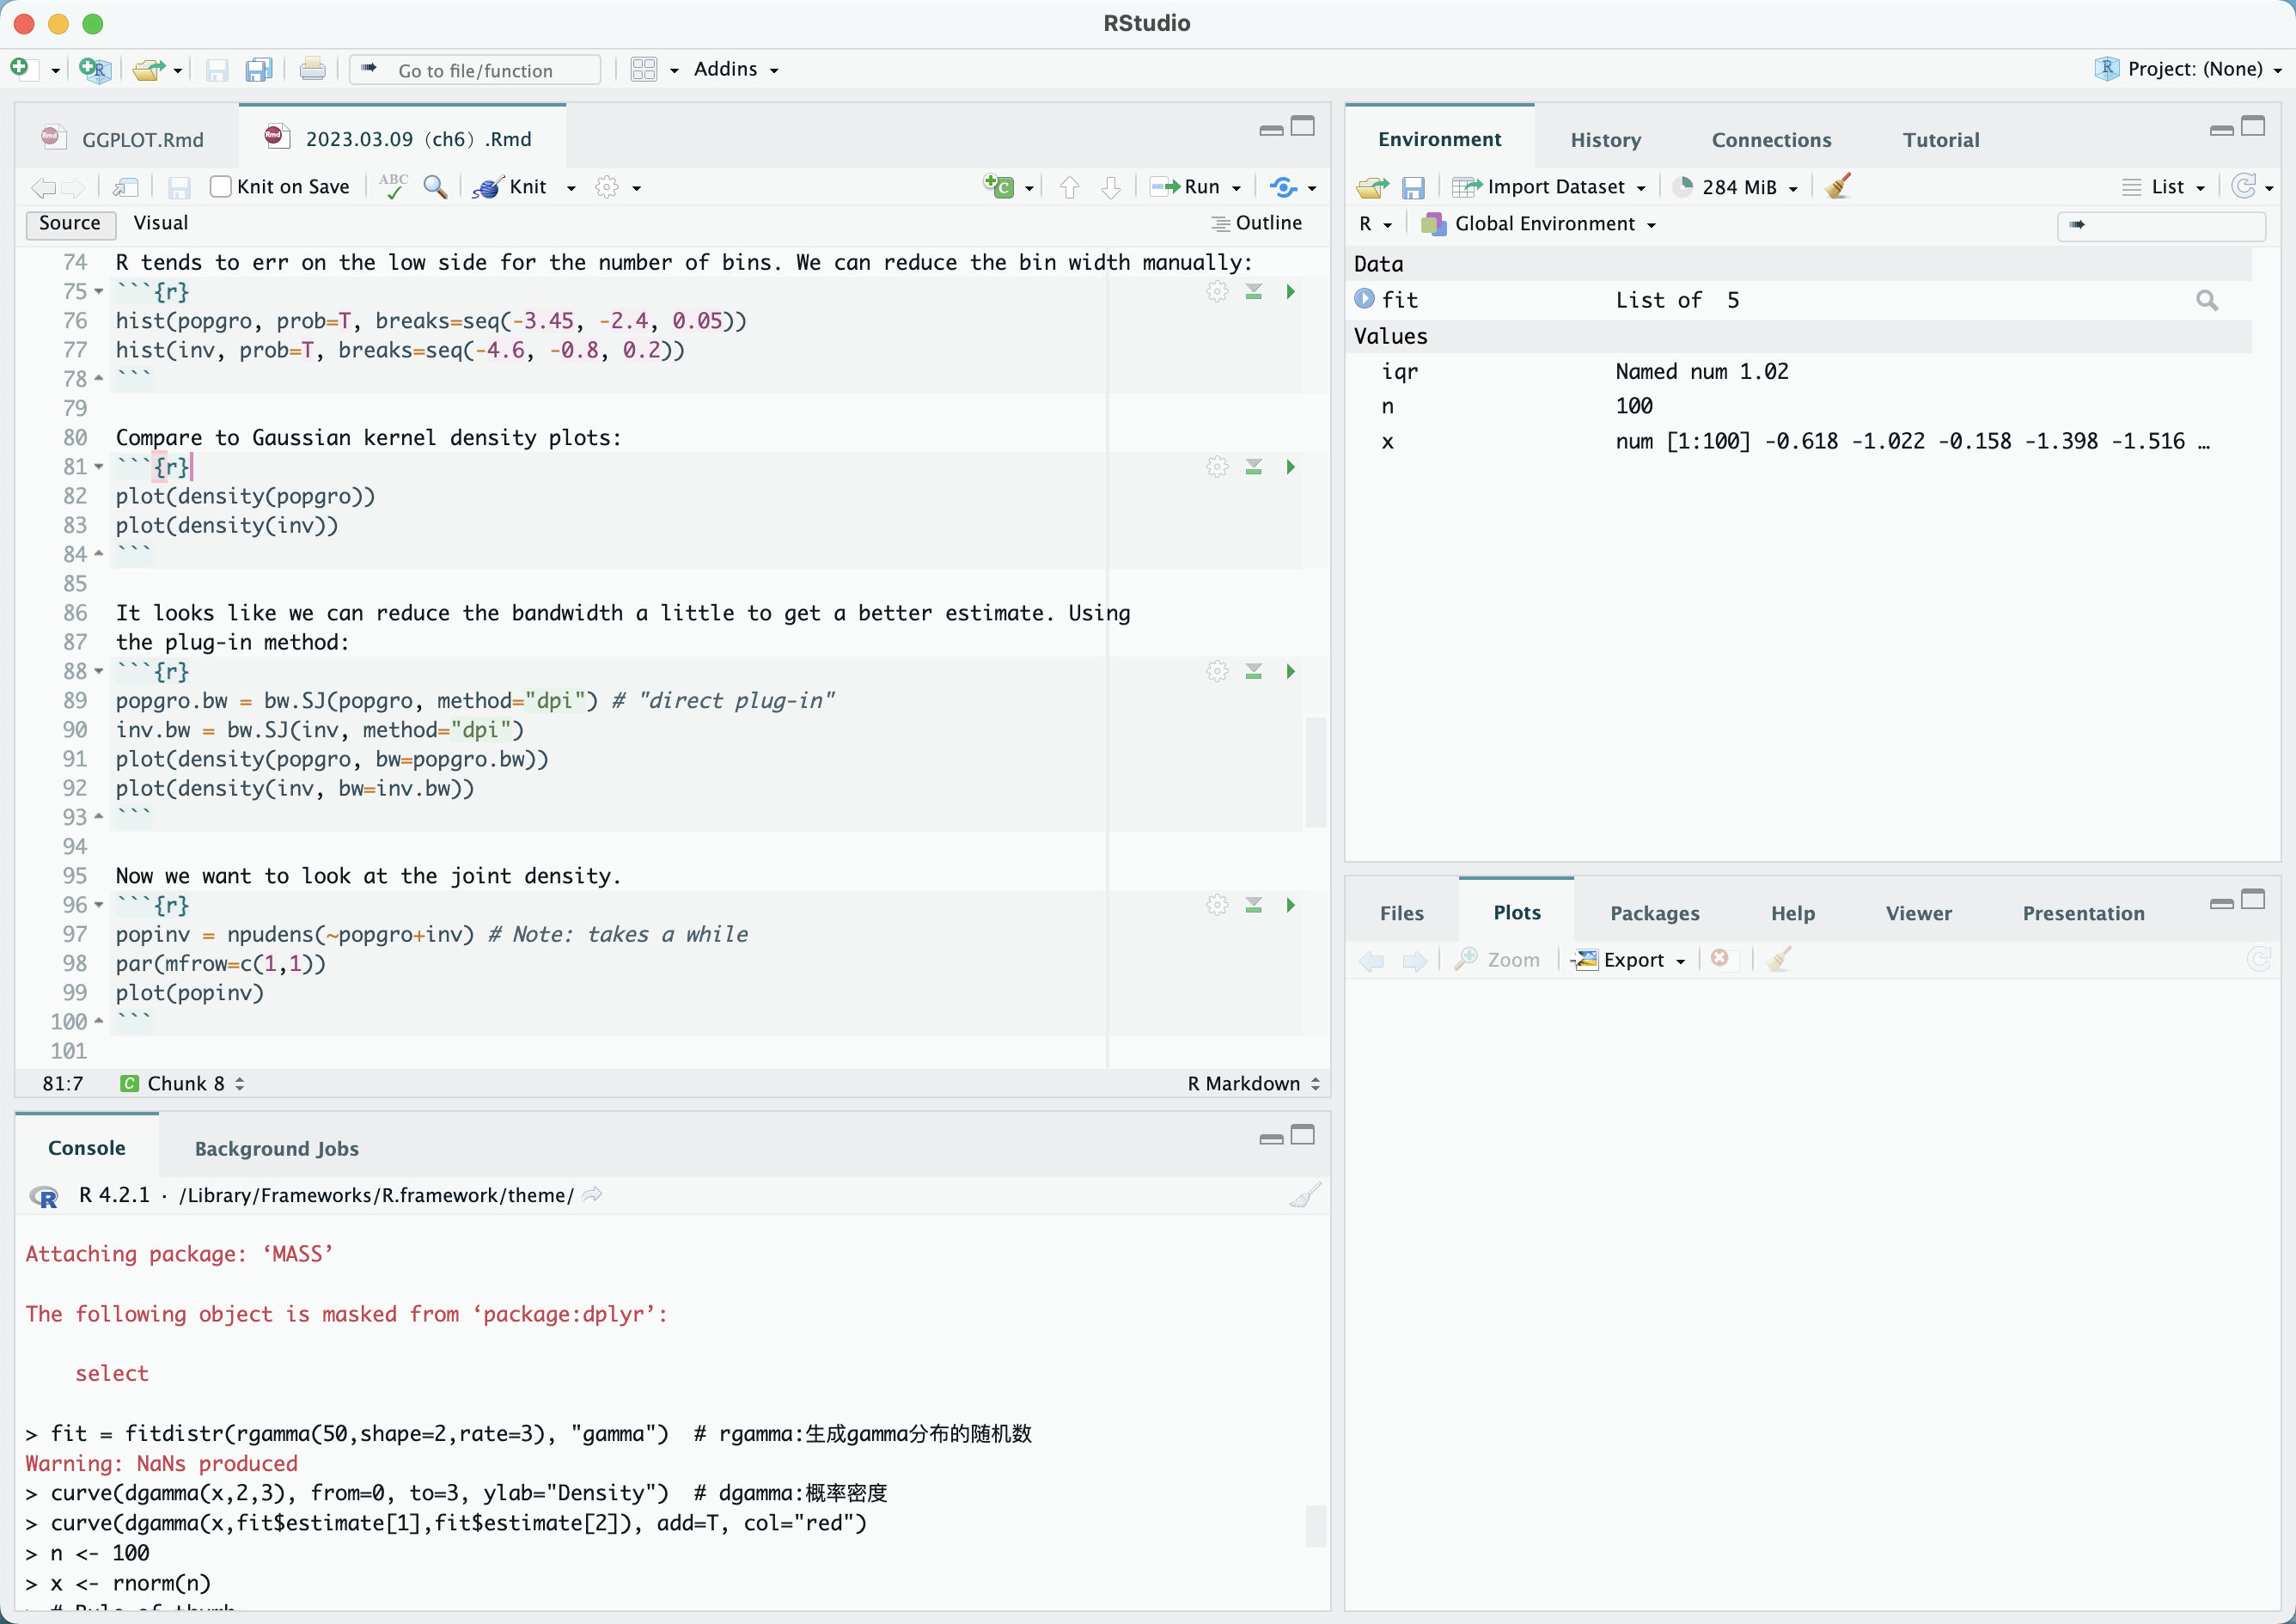The width and height of the screenshot is (2296, 1624).
Task: Click the Search icon in the editor
Action: [x=436, y=186]
